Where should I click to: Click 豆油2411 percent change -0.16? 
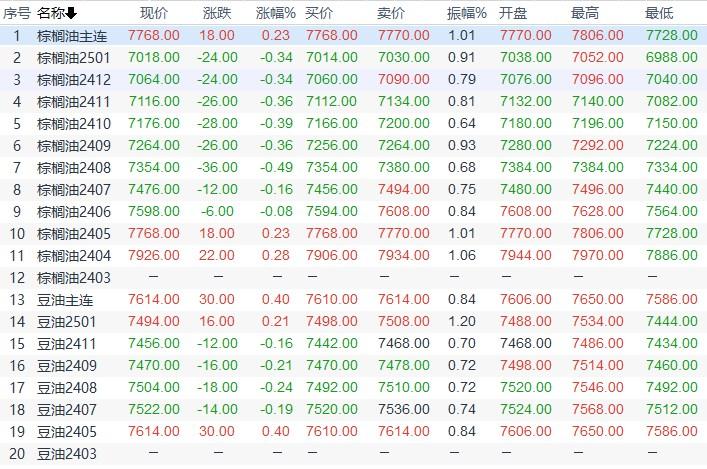[x=276, y=343]
